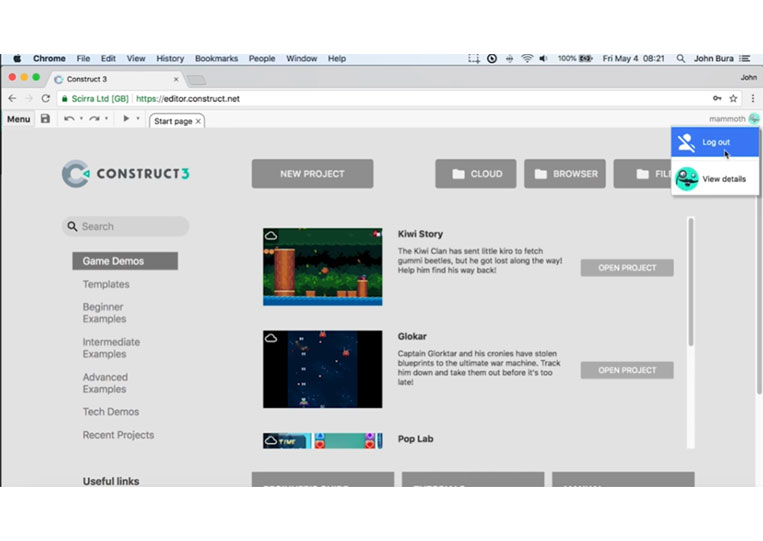Select the Tech Demos category

110,412
